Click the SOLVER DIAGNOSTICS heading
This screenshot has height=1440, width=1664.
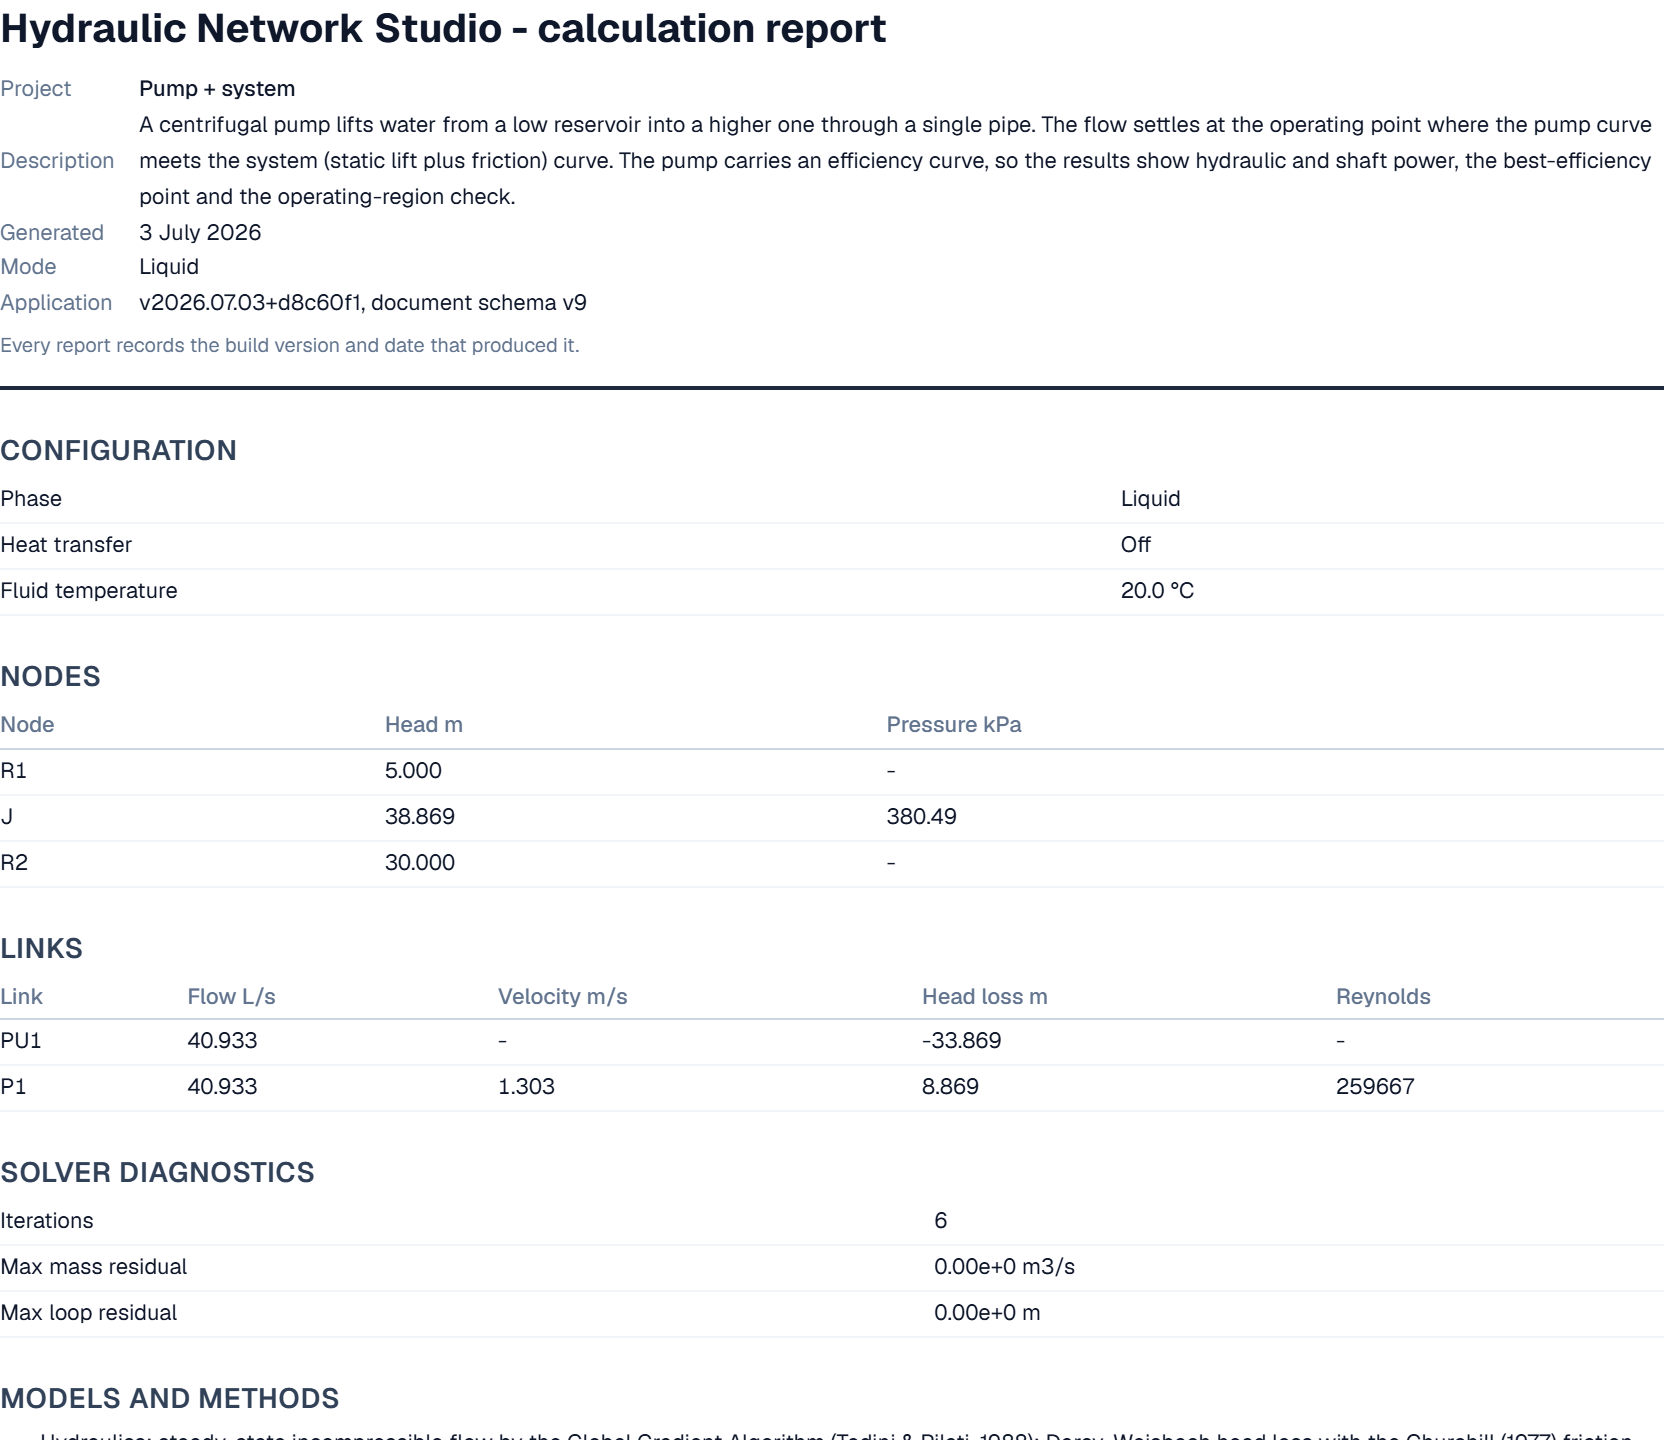tap(157, 1172)
